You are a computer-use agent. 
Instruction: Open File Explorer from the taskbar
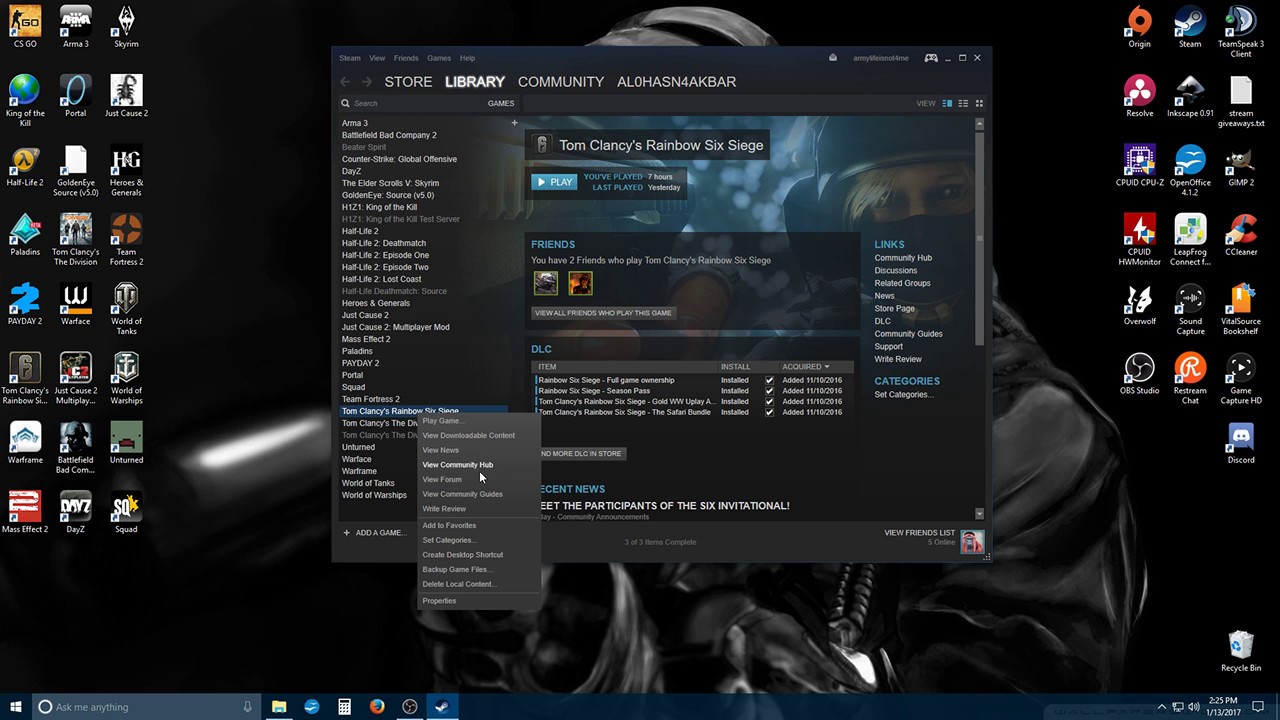[279, 706]
